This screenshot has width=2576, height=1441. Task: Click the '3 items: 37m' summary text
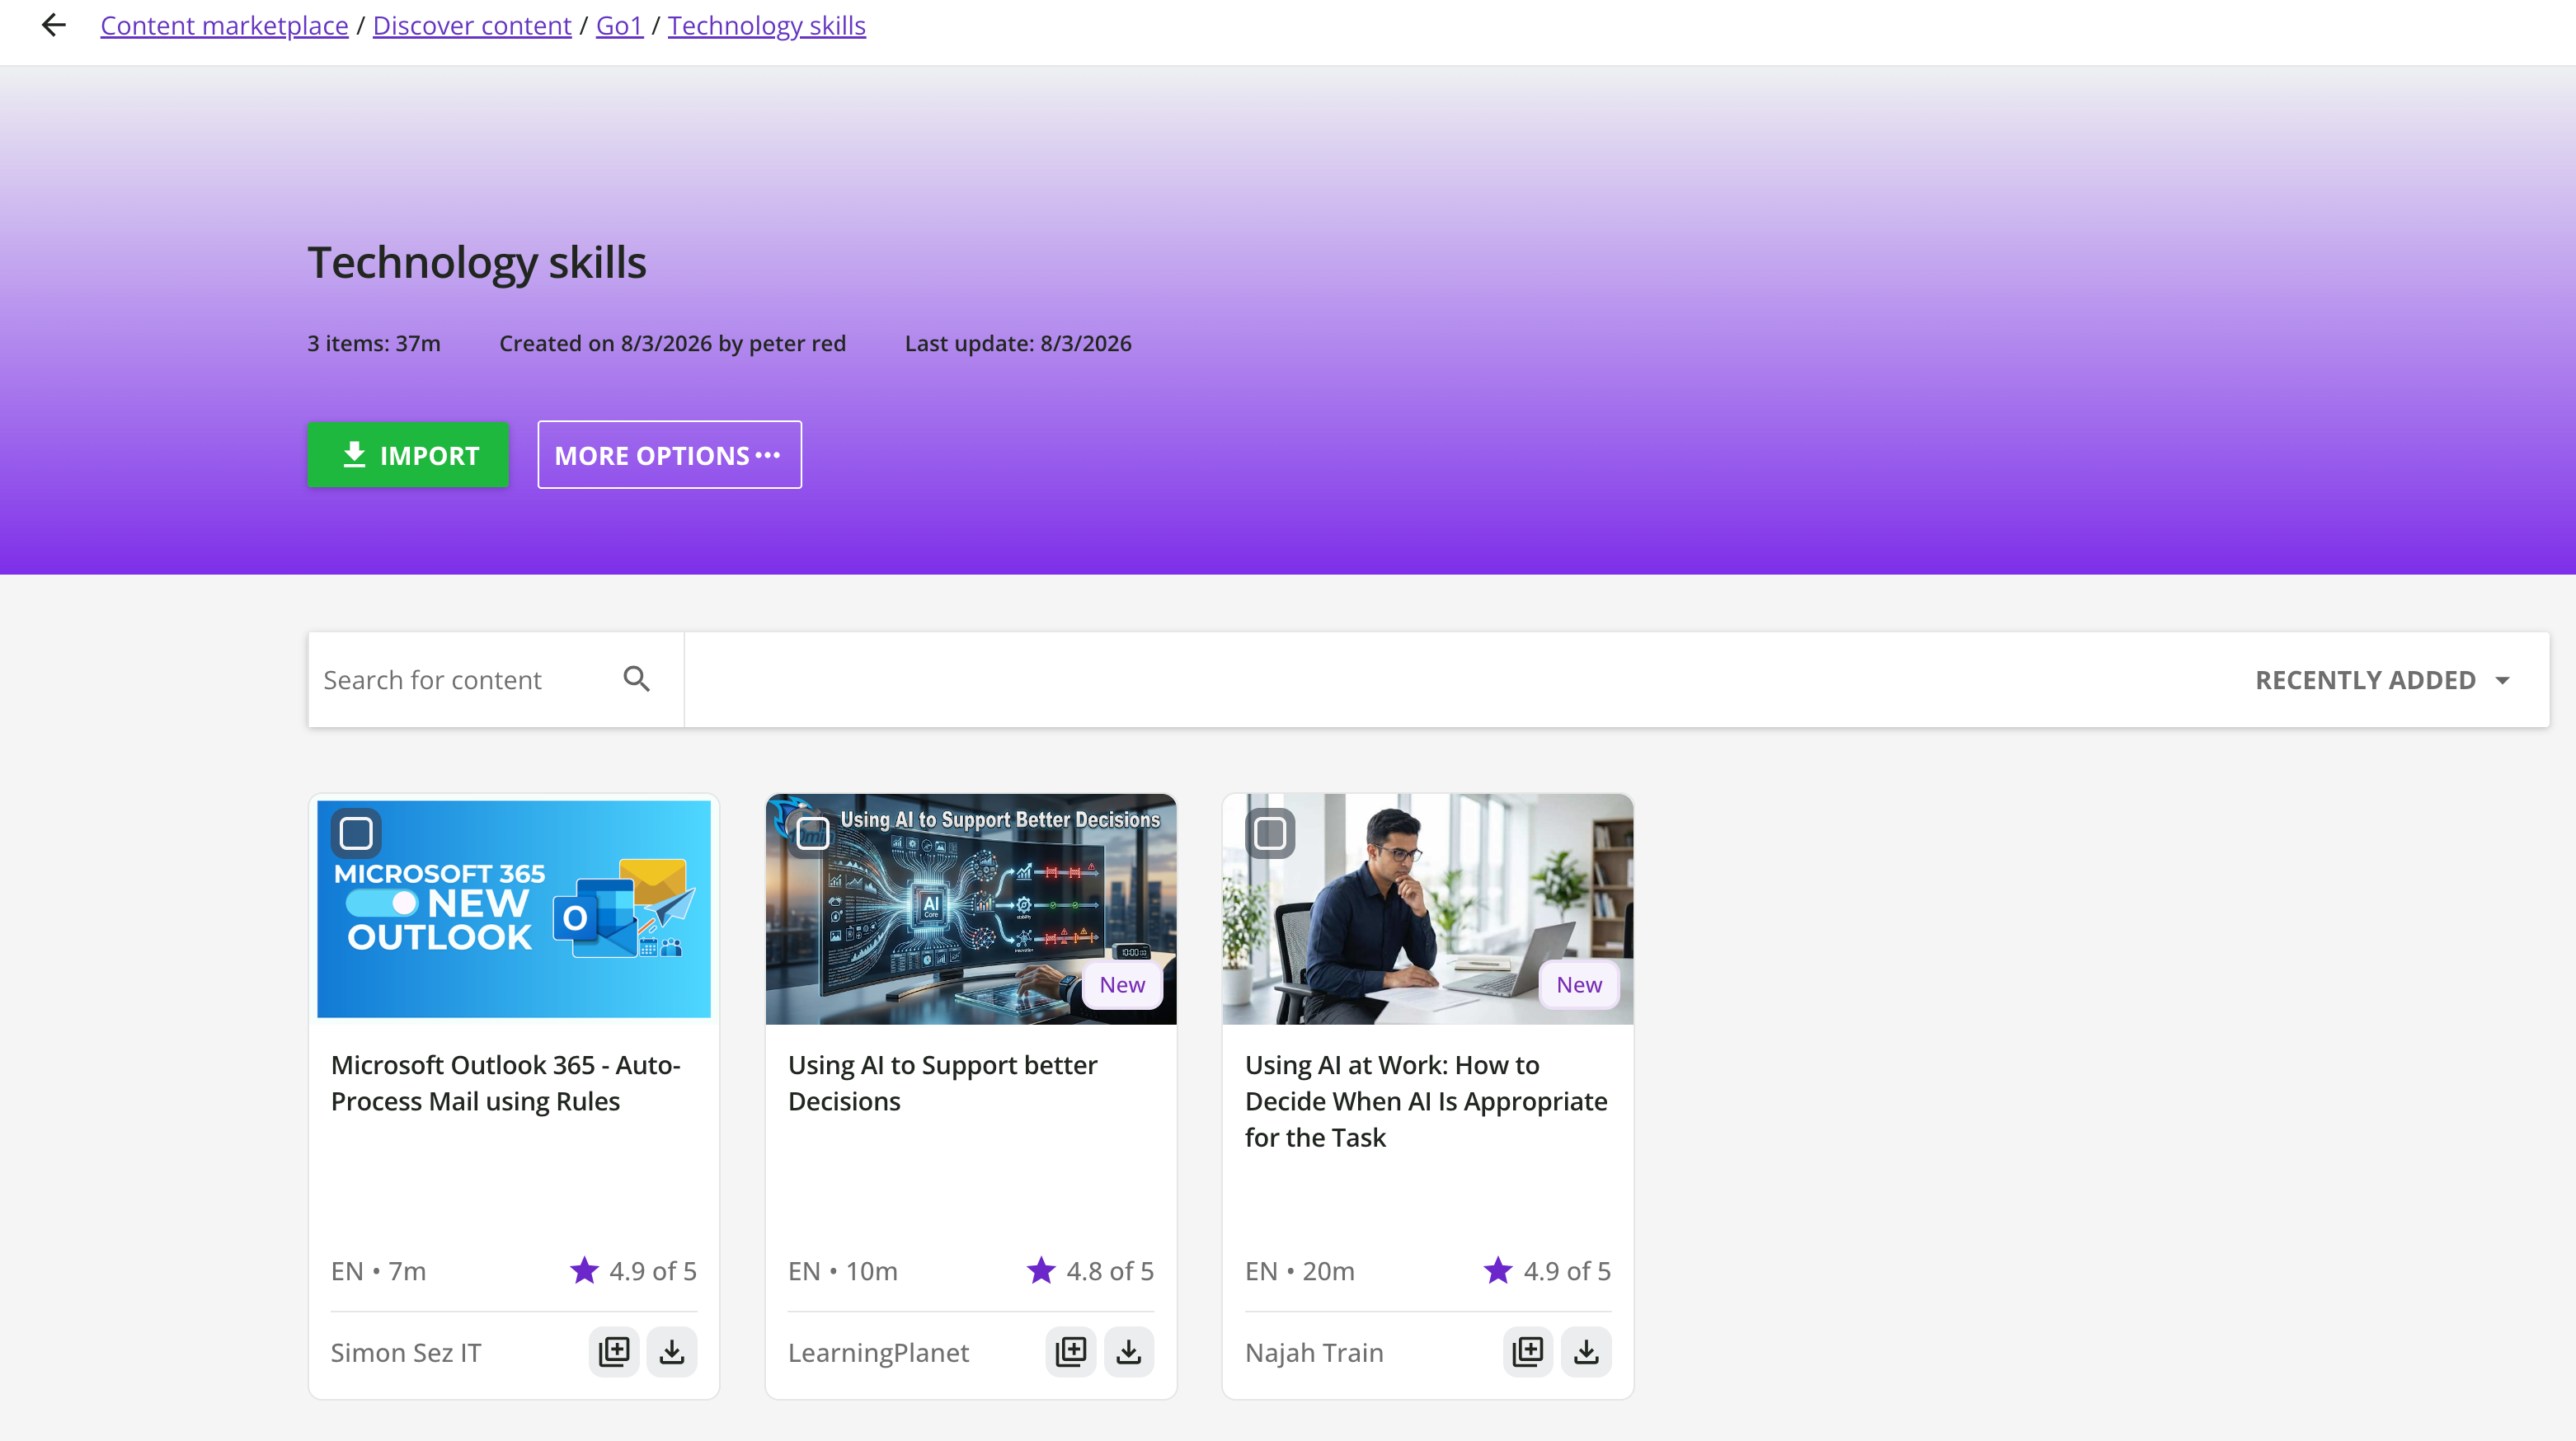[374, 343]
